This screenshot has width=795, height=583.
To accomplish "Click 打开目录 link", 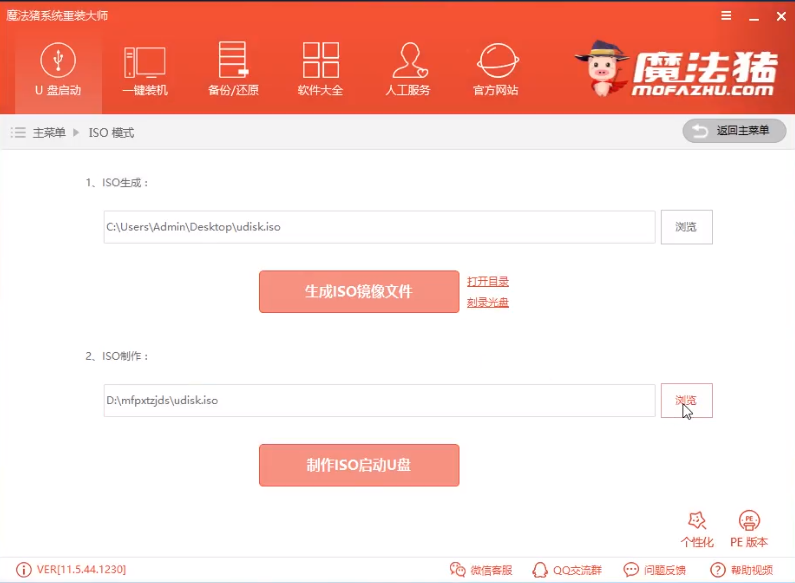I will (x=488, y=281).
